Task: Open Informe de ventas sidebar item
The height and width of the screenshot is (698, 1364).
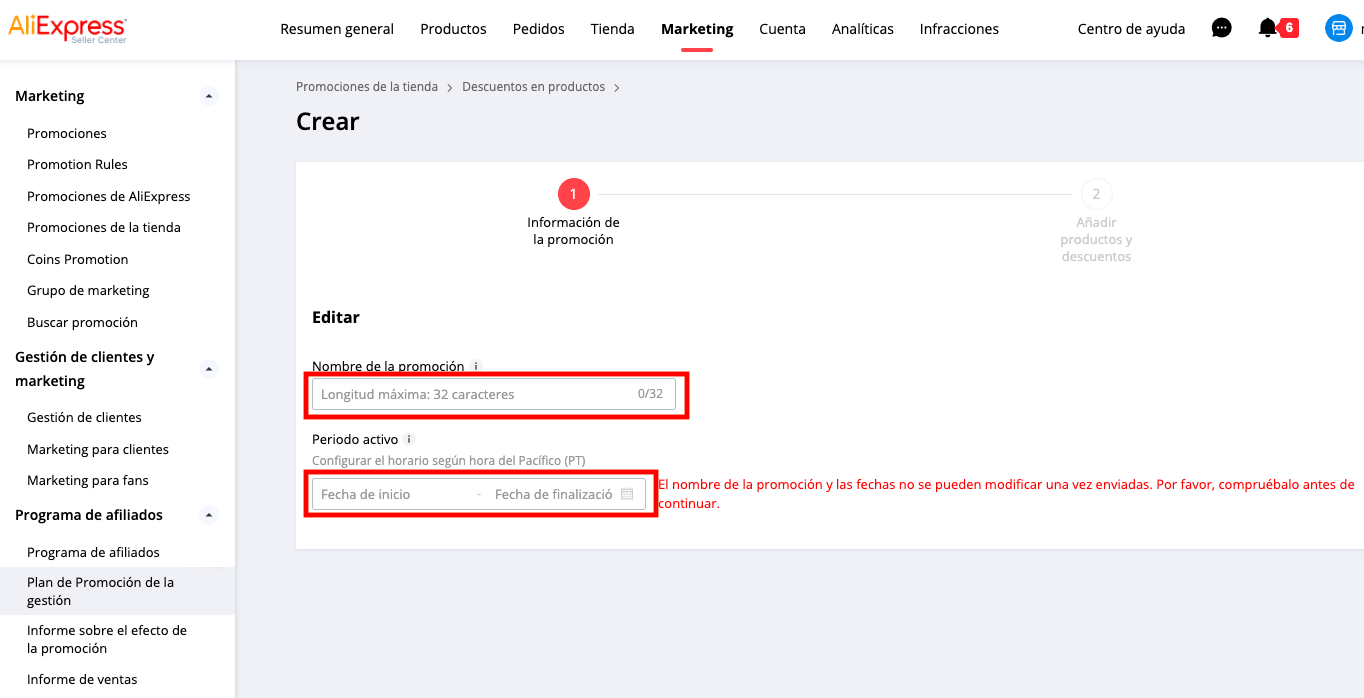Action: [82, 679]
